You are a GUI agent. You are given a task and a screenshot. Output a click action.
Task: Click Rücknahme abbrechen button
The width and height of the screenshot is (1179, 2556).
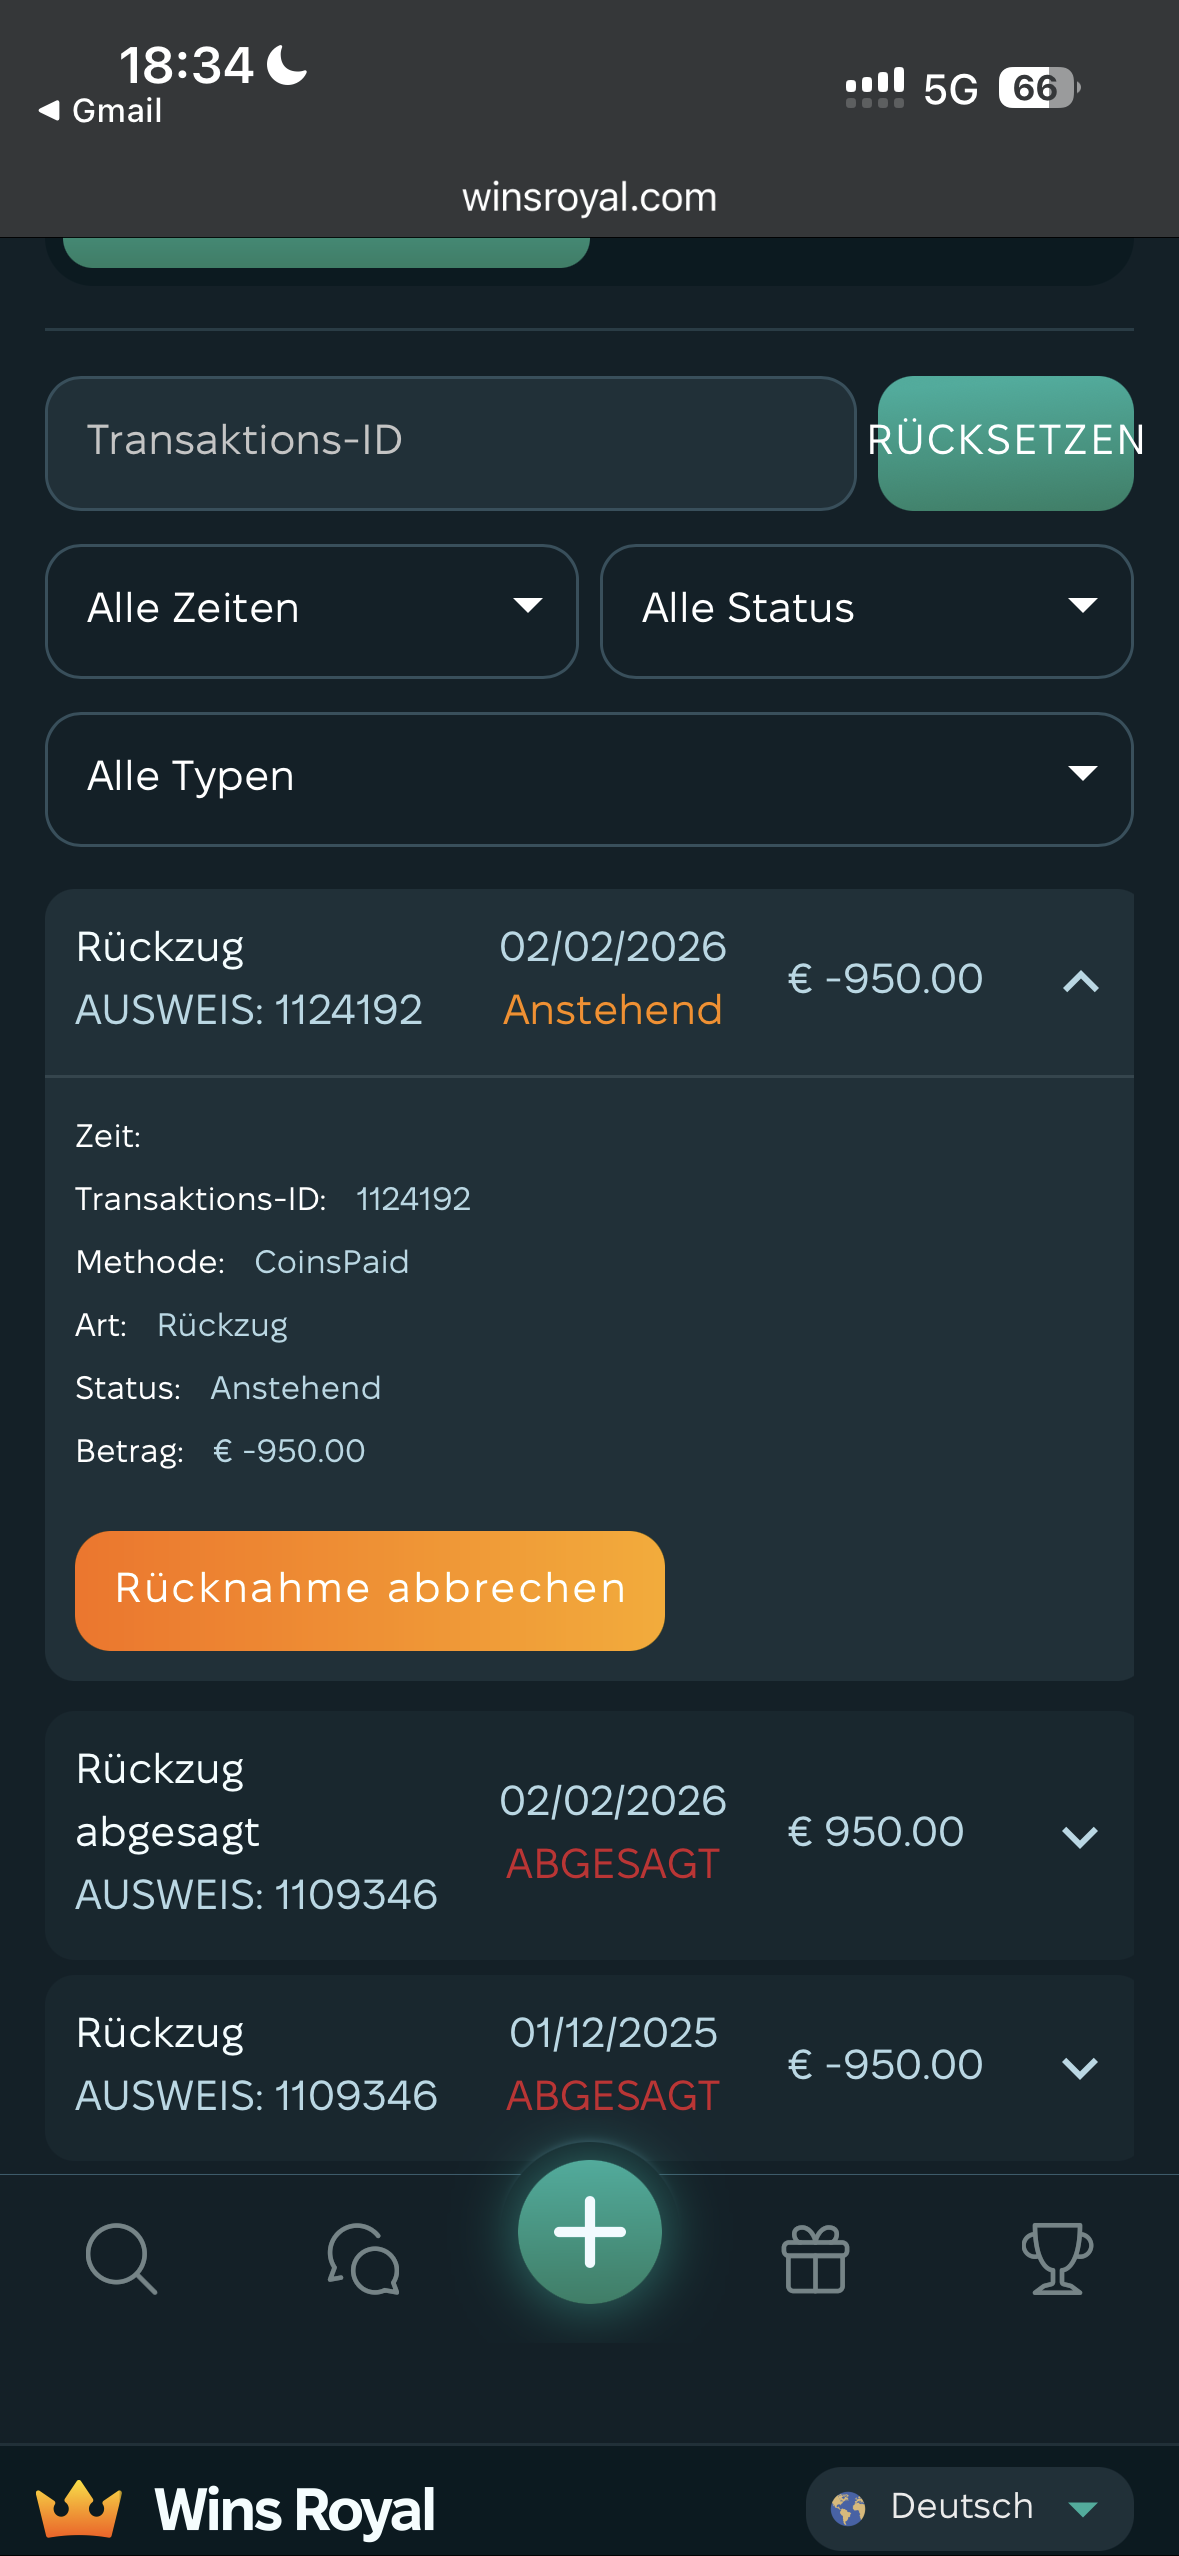point(369,1590)
